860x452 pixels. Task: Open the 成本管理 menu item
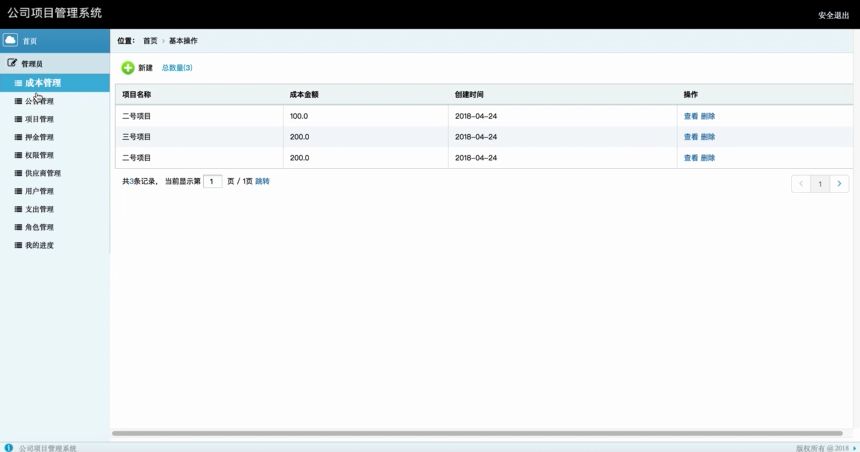click(x=55, y=83)
